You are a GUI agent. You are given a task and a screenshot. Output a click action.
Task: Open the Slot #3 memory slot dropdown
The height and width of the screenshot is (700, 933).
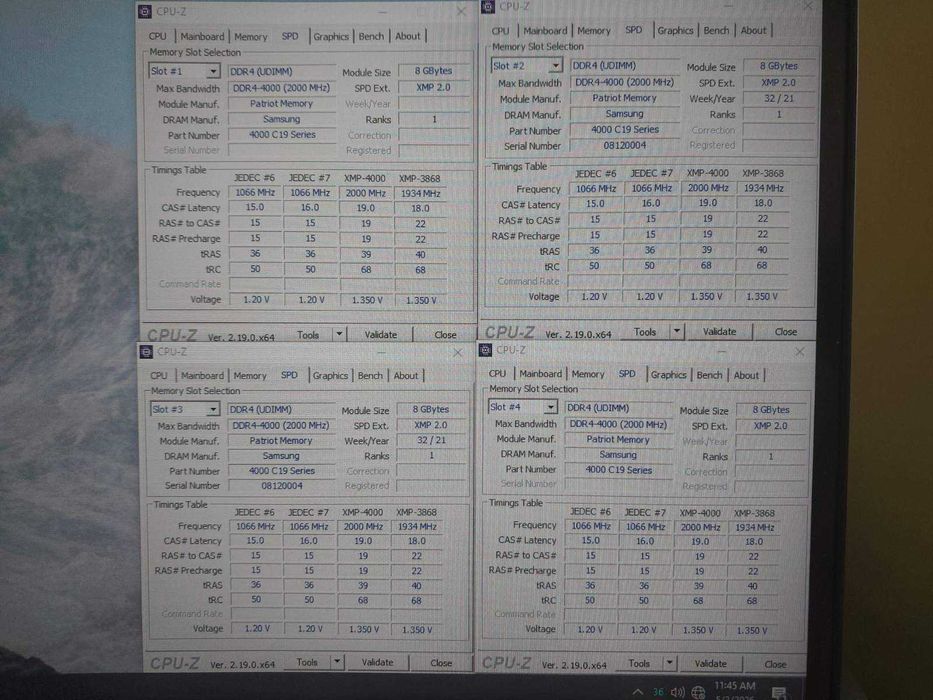[x=186, y=409]
